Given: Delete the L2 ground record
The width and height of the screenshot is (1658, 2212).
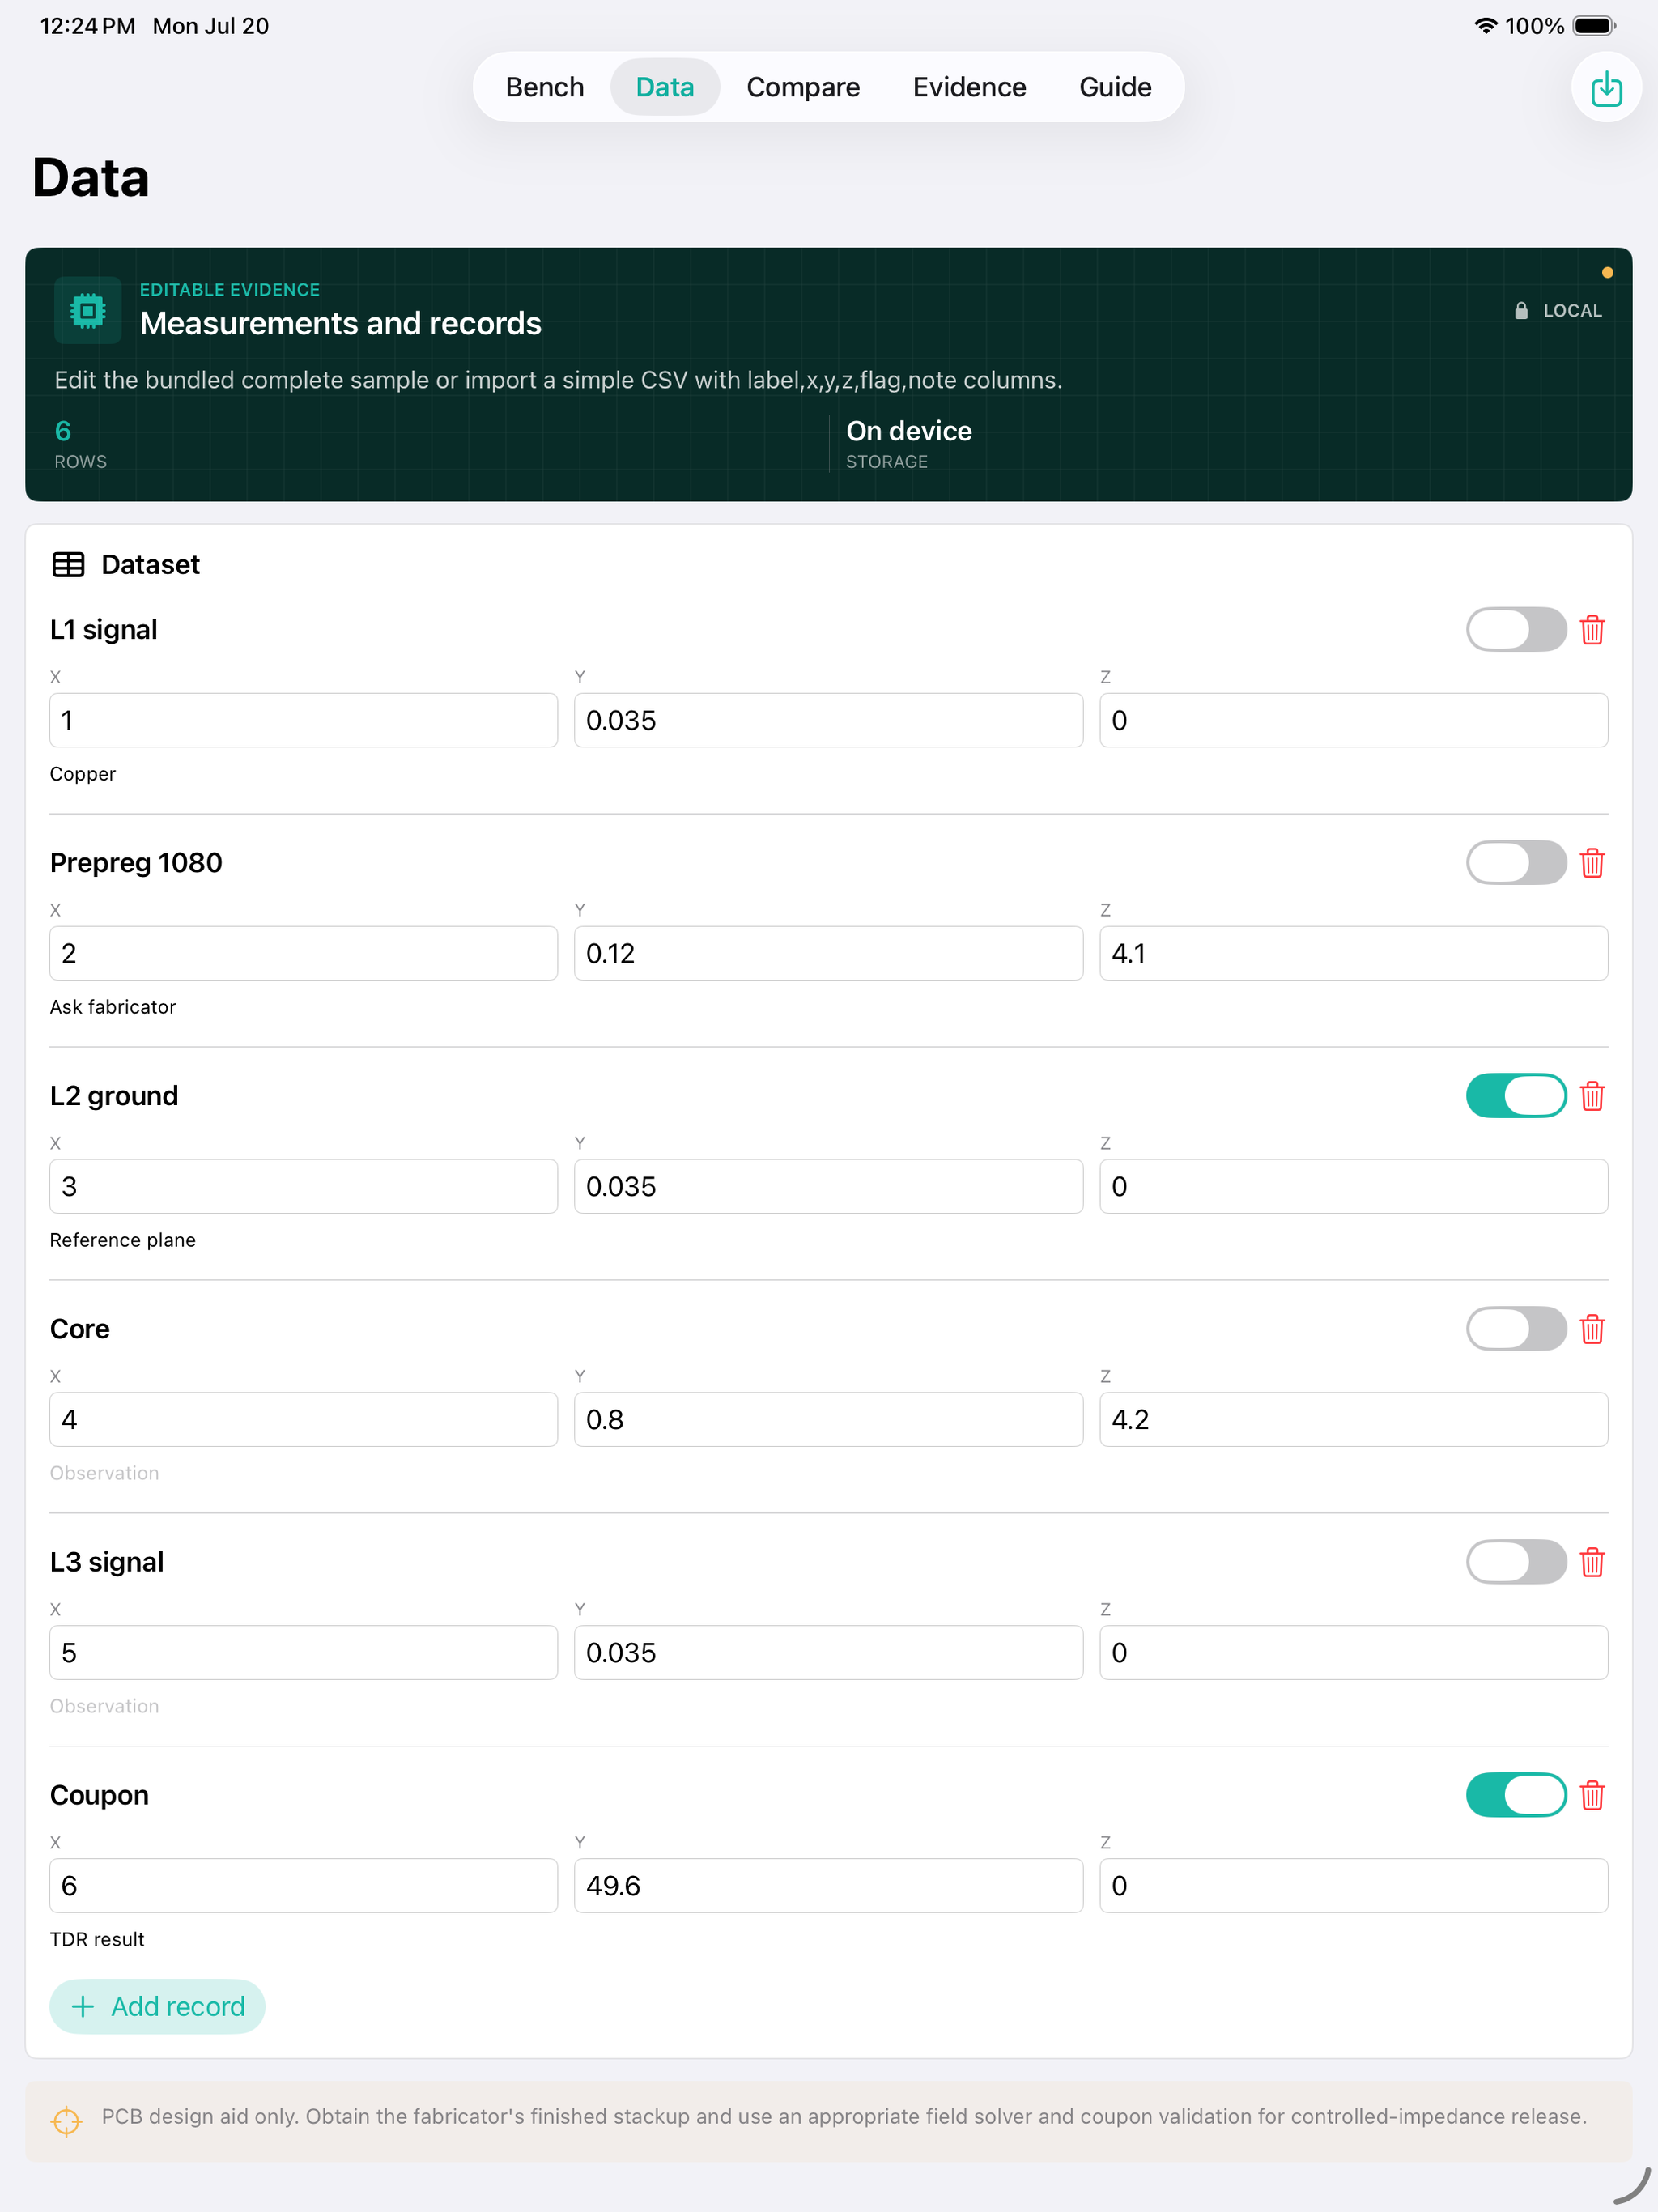Looking at the screenshot, I should pyautogui.click(x=1592, y=1096).
